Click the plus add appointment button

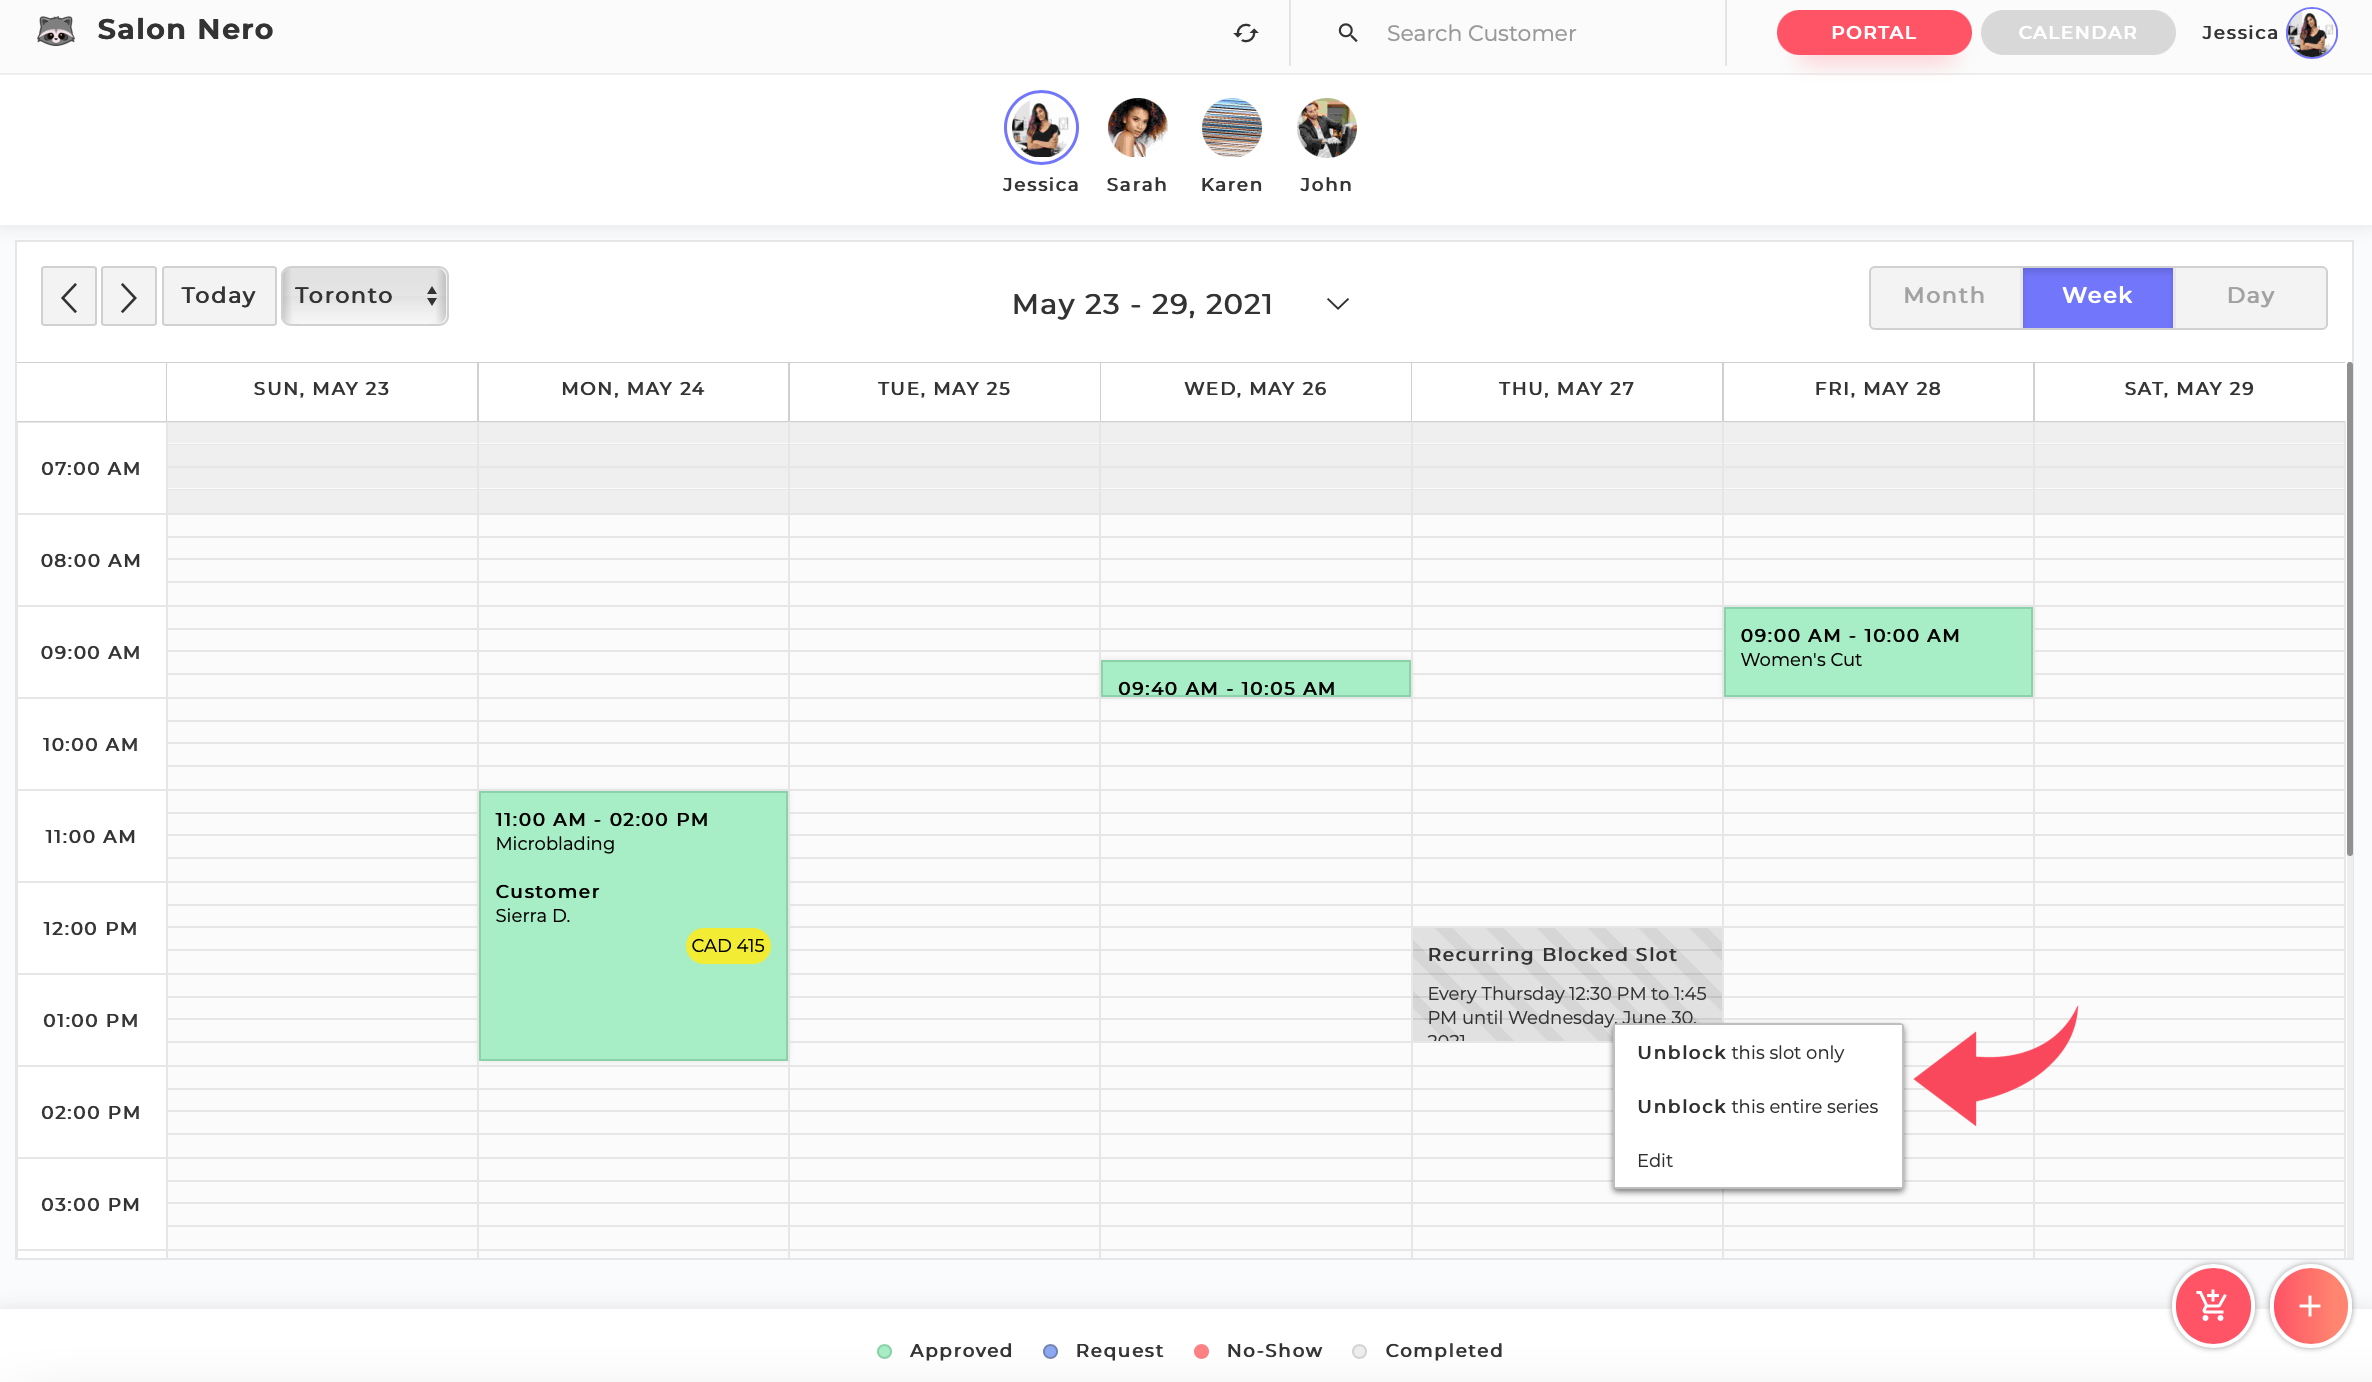coord(2309,1305)
